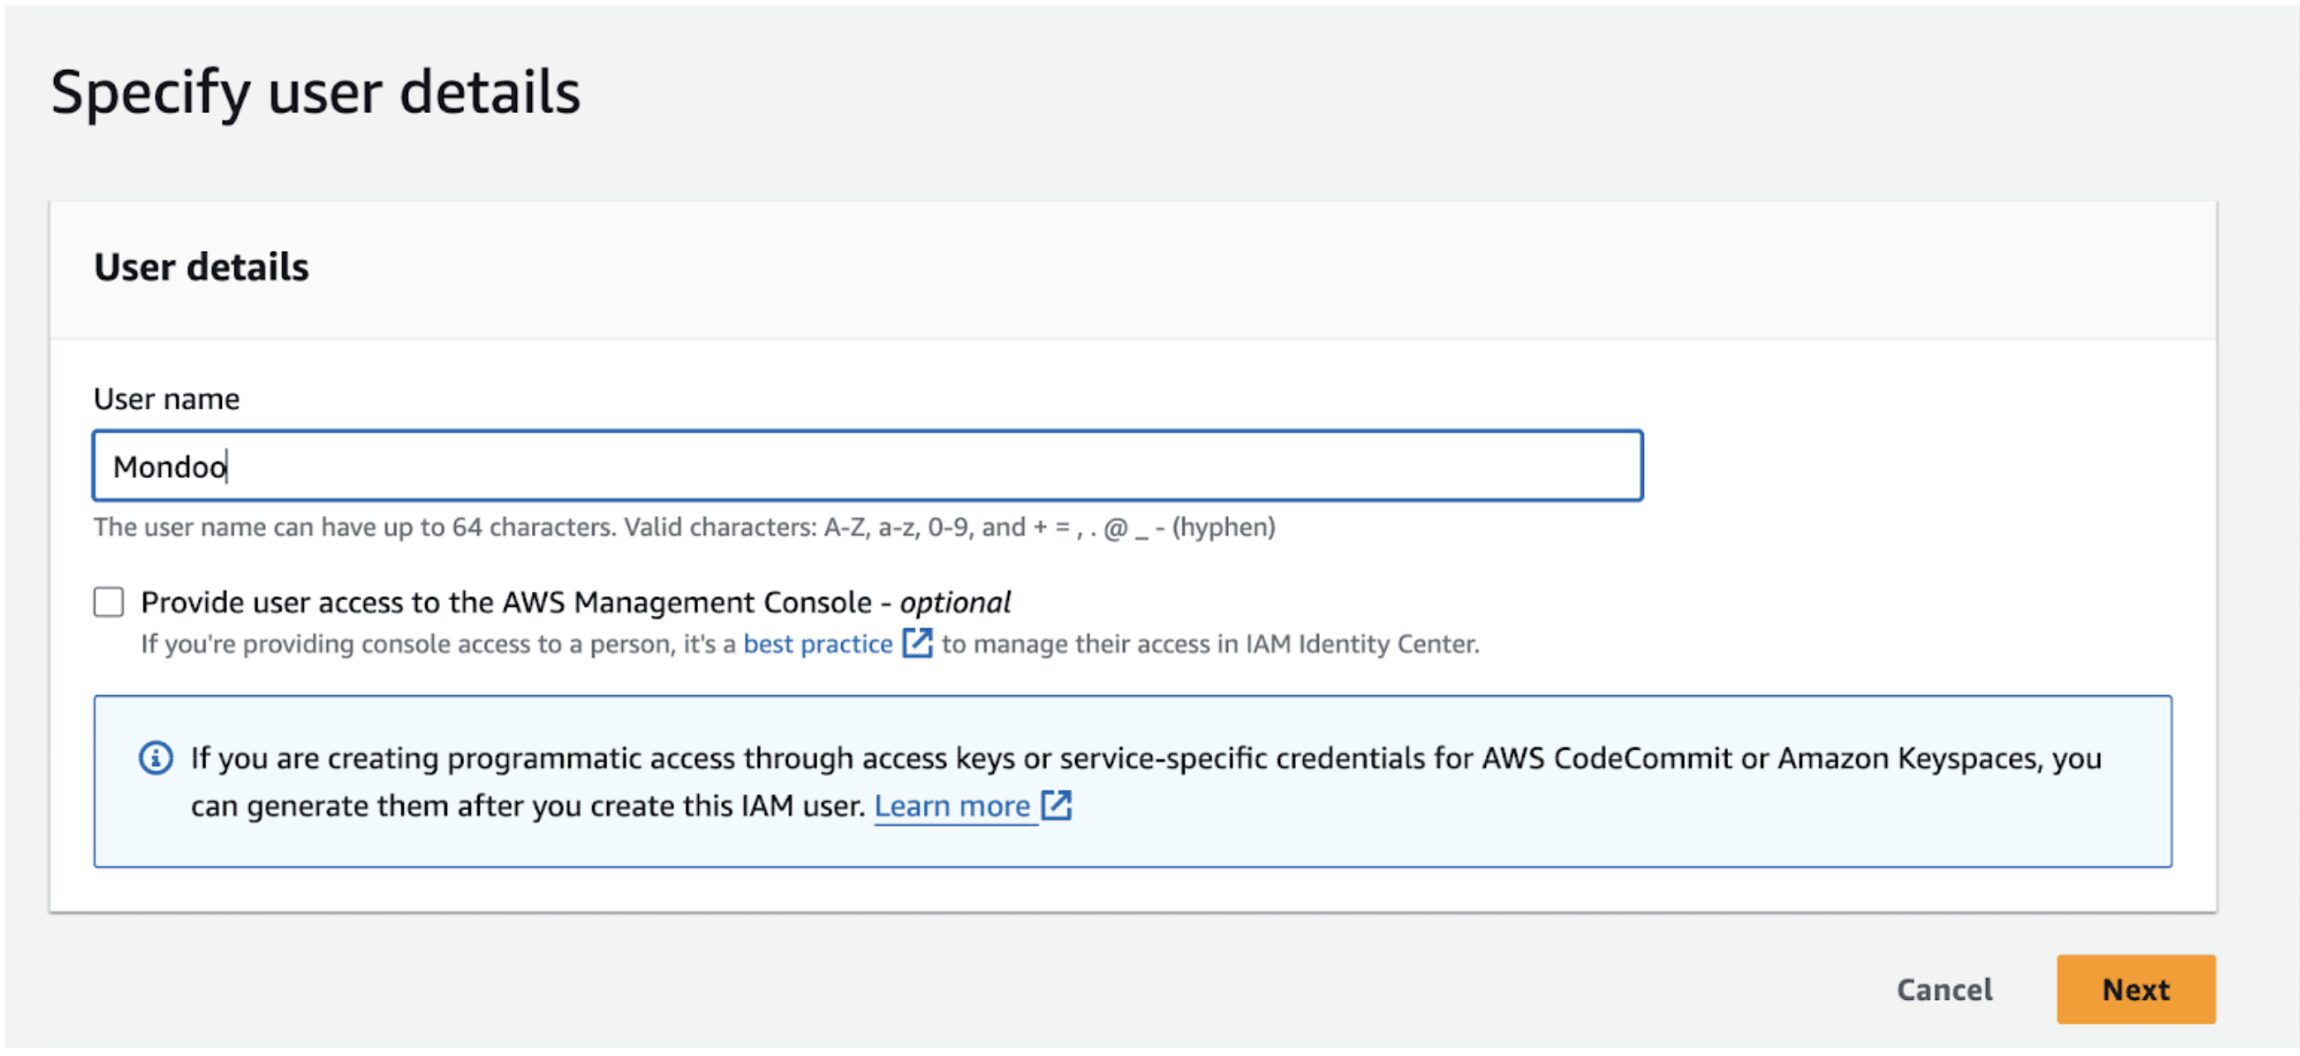Click the User name input field

click(866, 466)
